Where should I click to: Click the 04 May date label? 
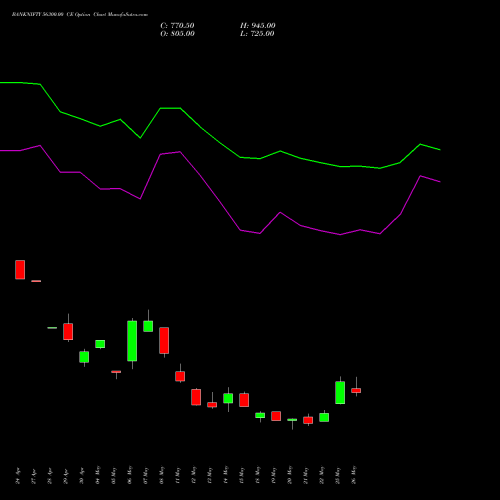click(x=98, y=475)
